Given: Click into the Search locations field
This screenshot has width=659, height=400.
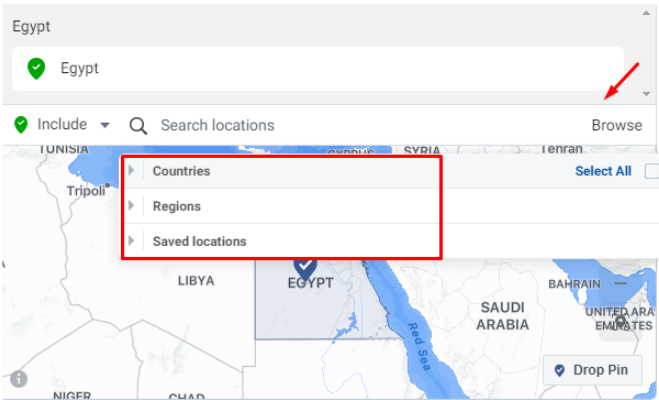Looking at the screenshot, I should pyautogui.click(x=300, y=125).
